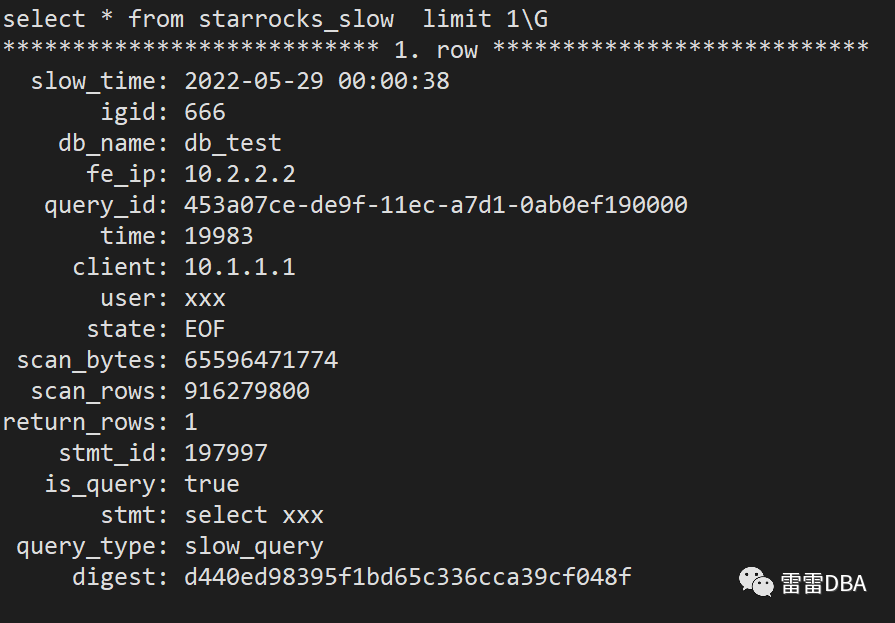Click the return_rows field label

[x=85, y=422]
